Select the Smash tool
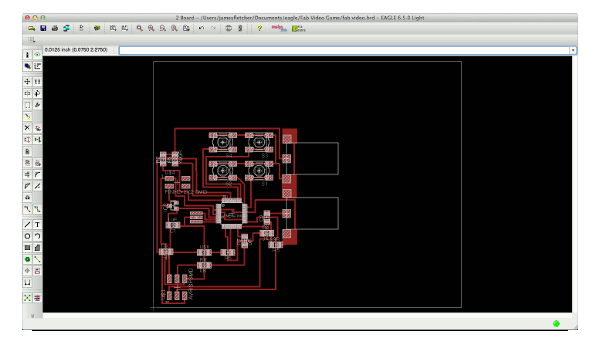 (27, 174)
